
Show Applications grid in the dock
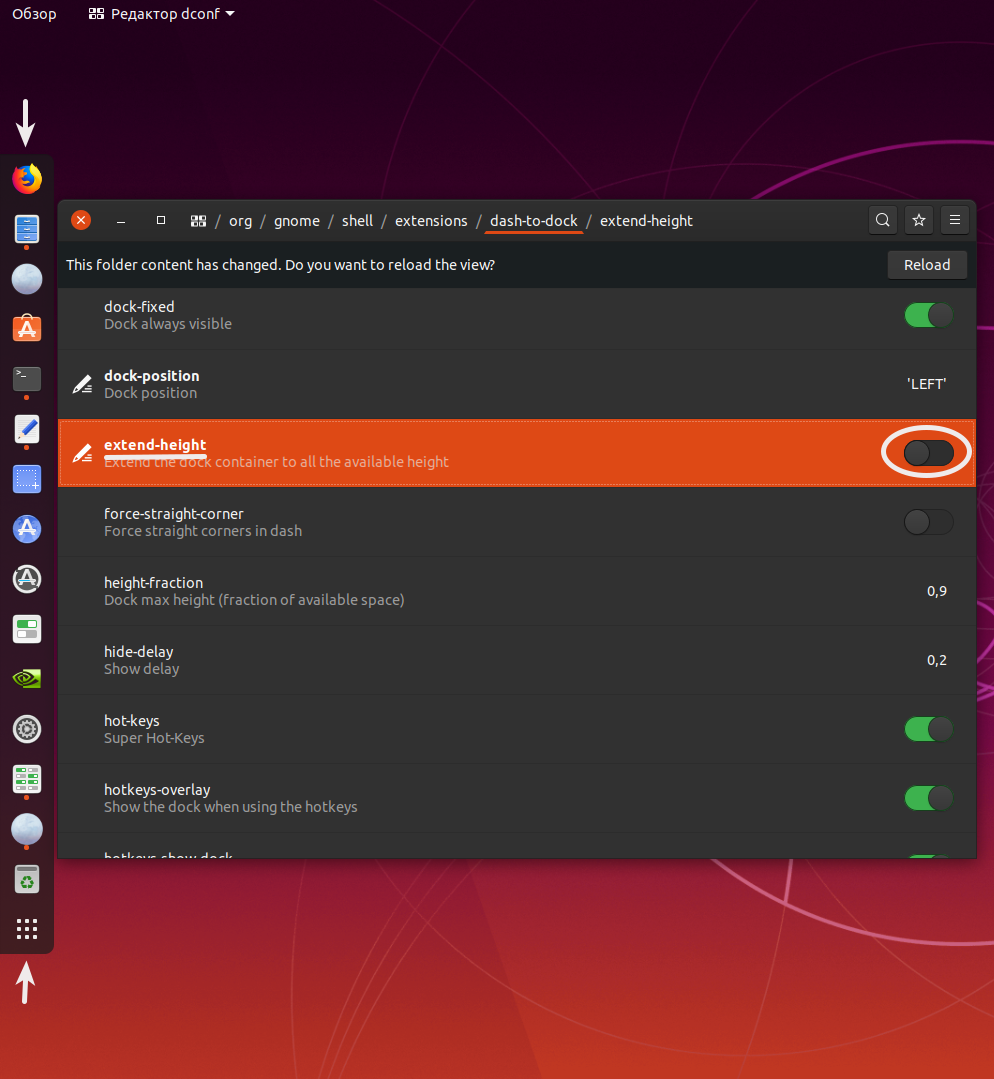tap(27, 929)
